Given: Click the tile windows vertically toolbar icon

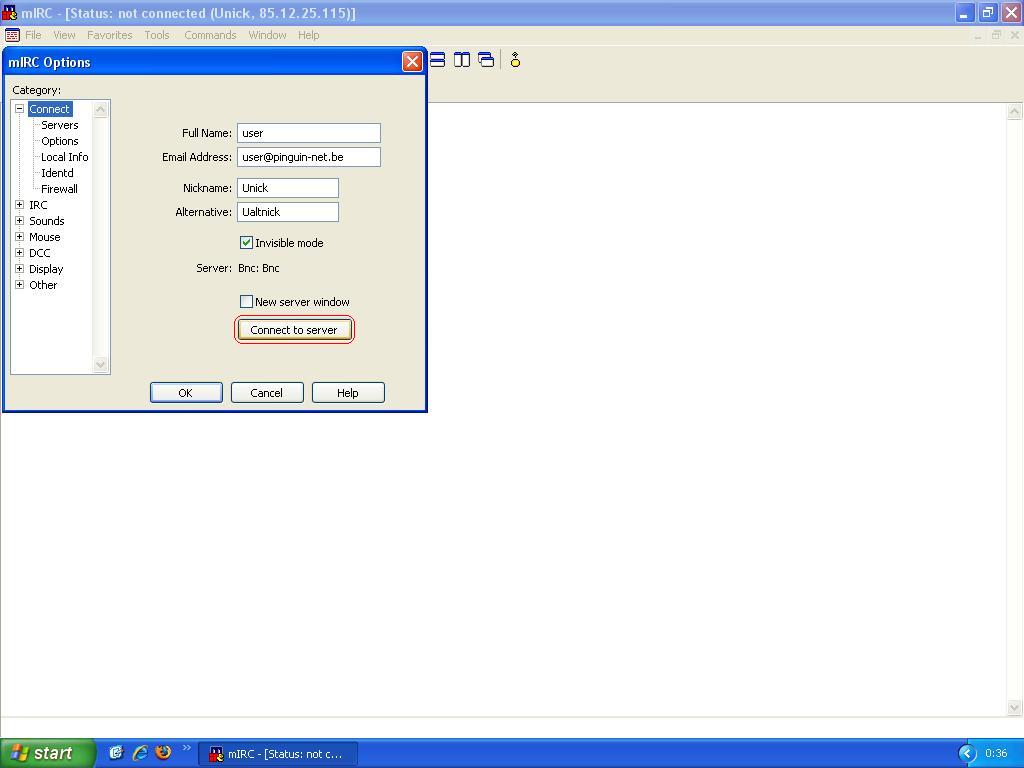Looking at the screenshot, I should click(462, 60).
